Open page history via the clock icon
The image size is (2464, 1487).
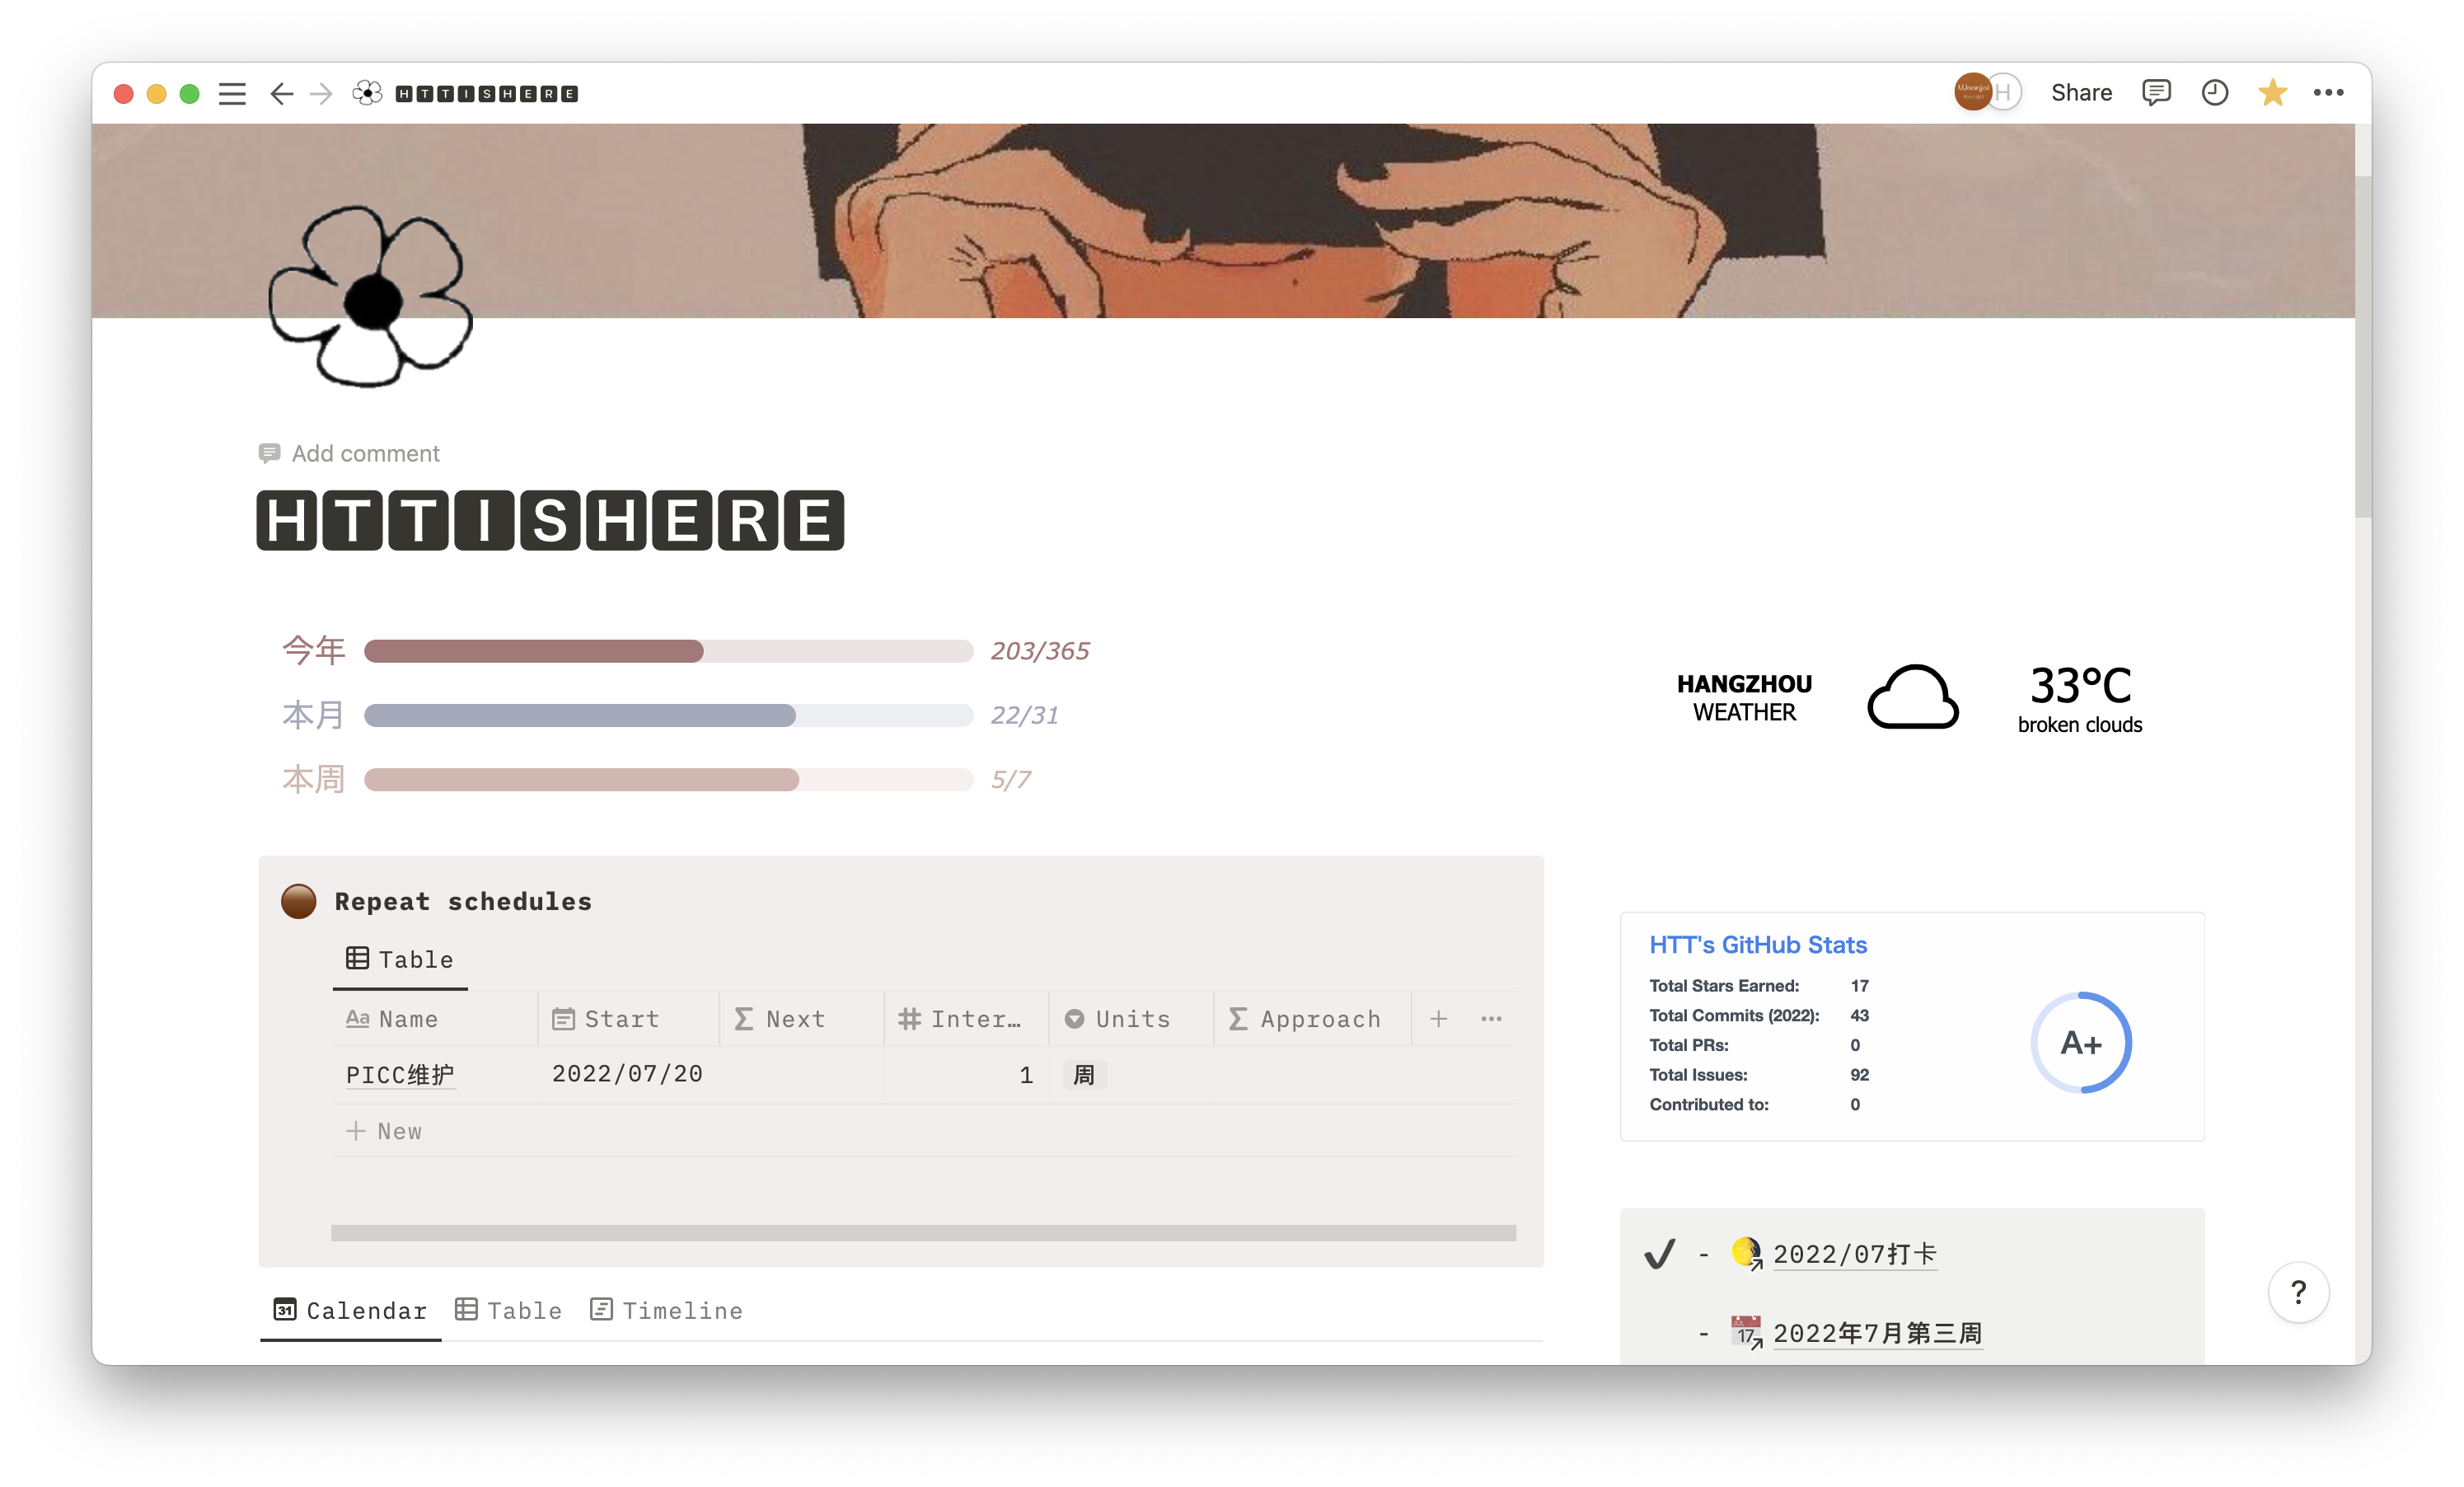(x=2215, y=92)
